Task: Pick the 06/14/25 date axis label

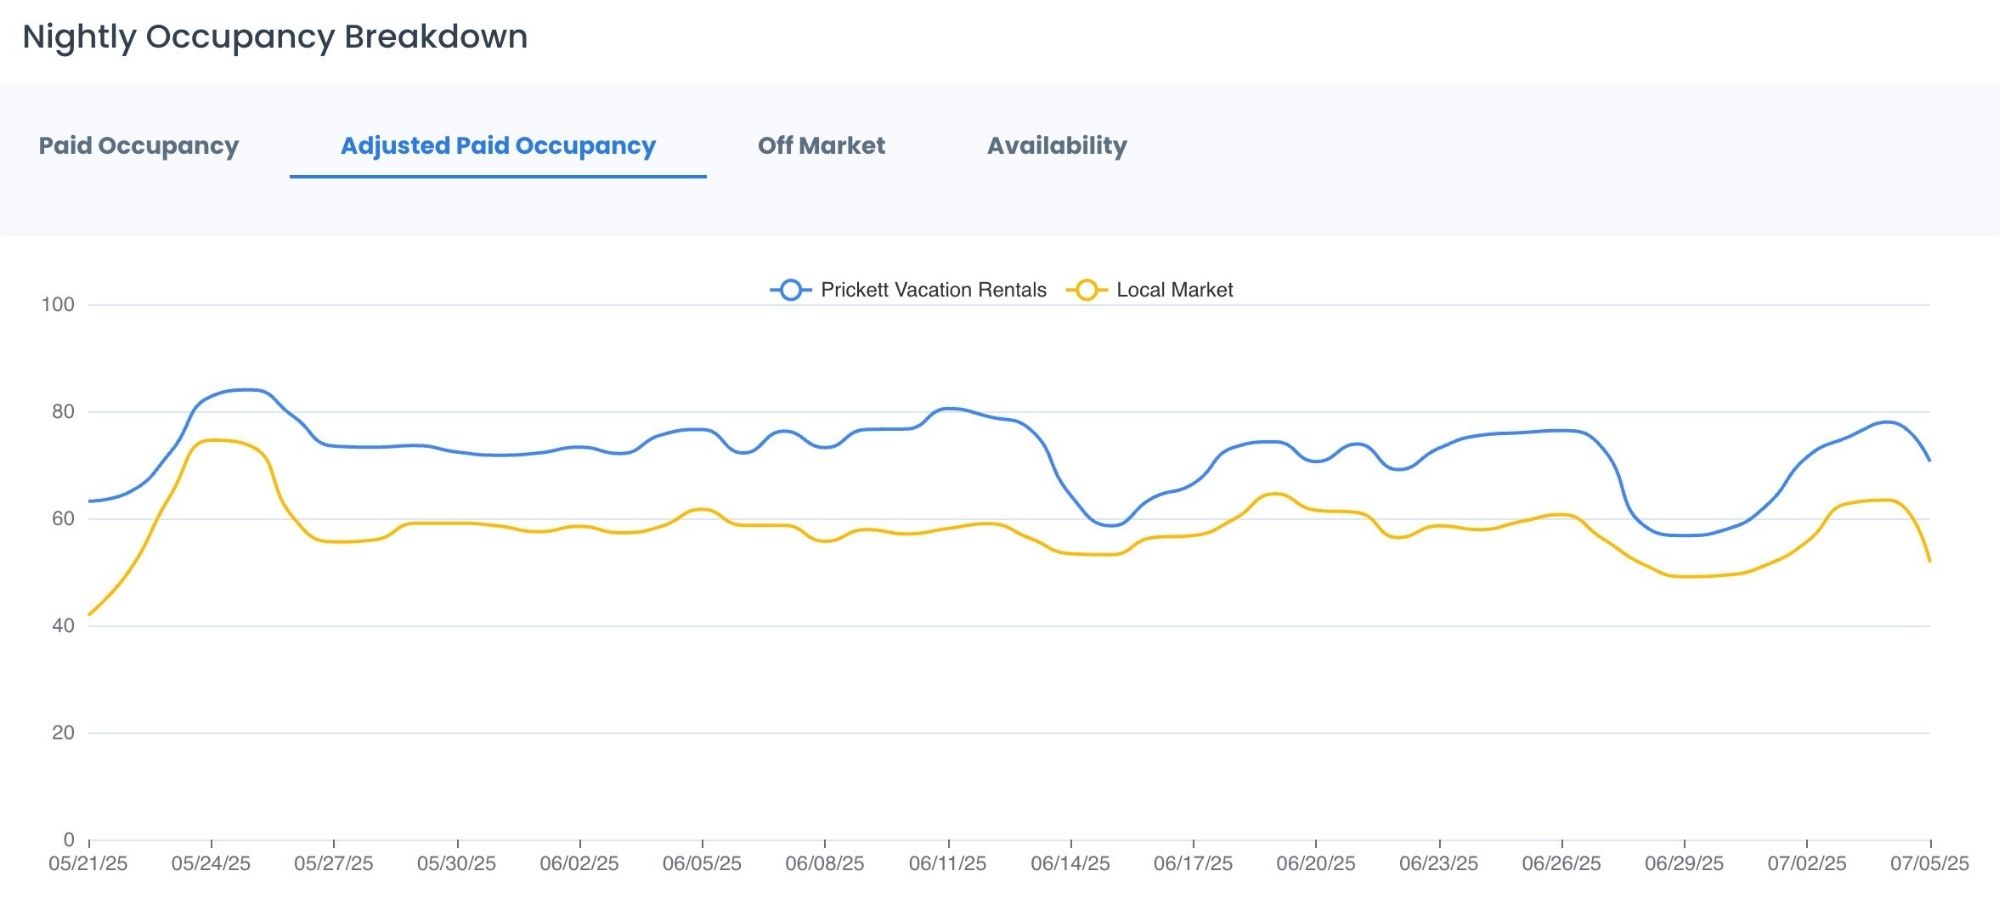Action: [x=1070, y=863]
